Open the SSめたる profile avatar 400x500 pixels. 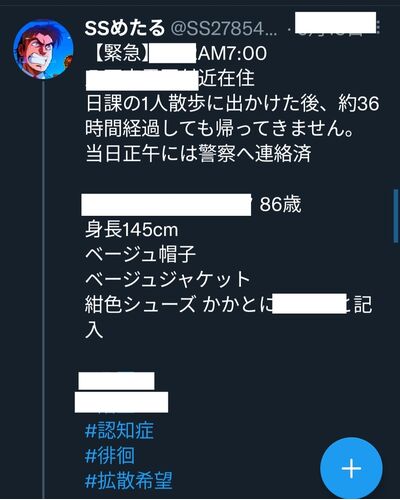[x=43, y=49]
